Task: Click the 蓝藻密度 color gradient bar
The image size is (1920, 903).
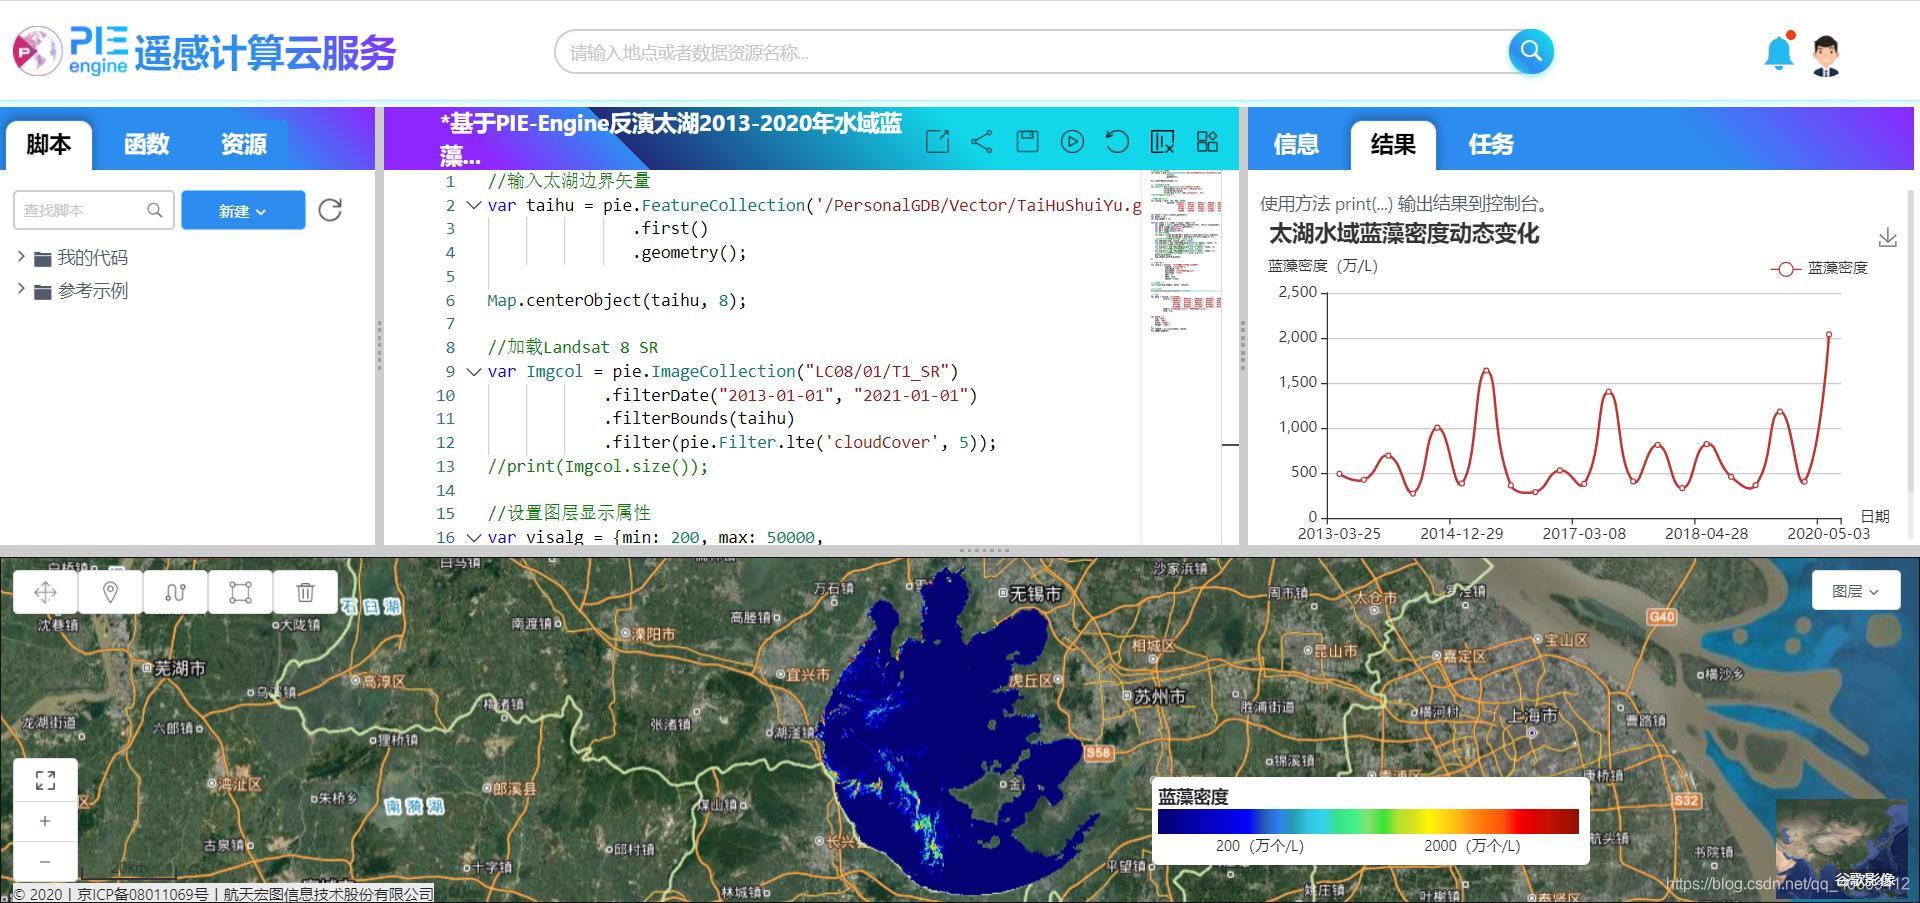Action: pyautogui.click(x=1367, y=821)
